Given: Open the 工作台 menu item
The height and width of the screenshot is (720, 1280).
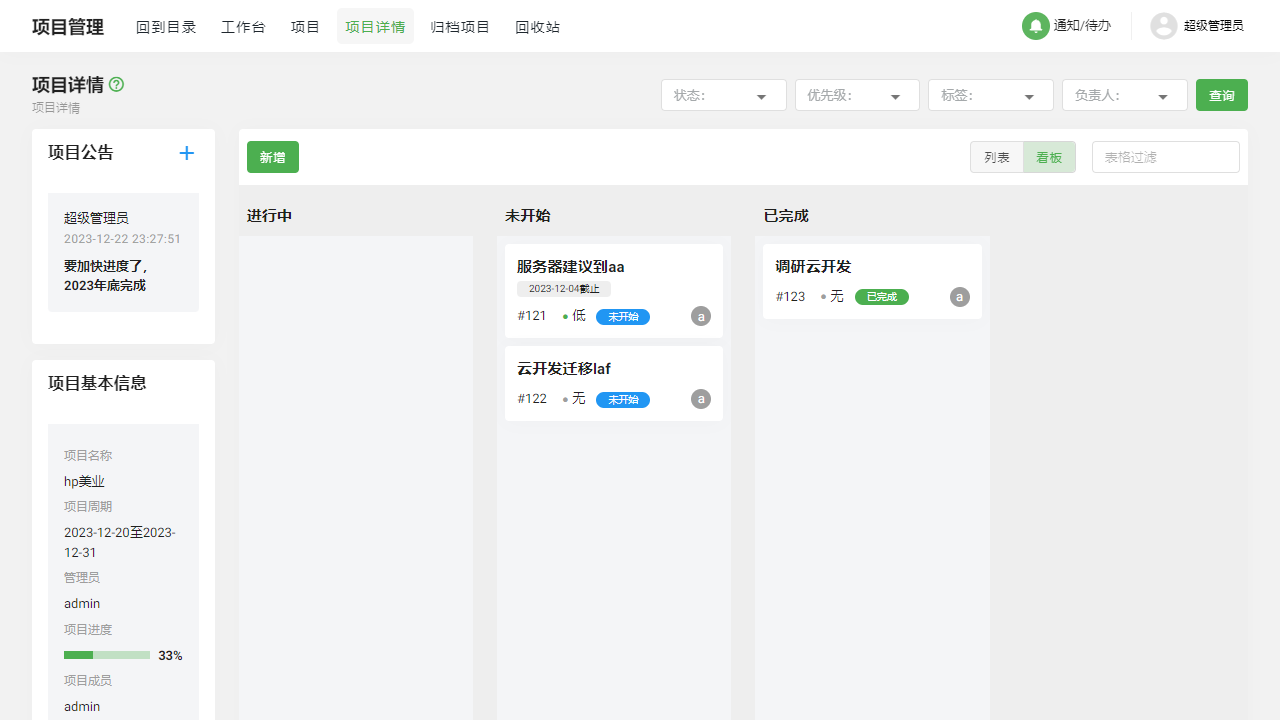Looking at the screenshot, I should [243, 27].
